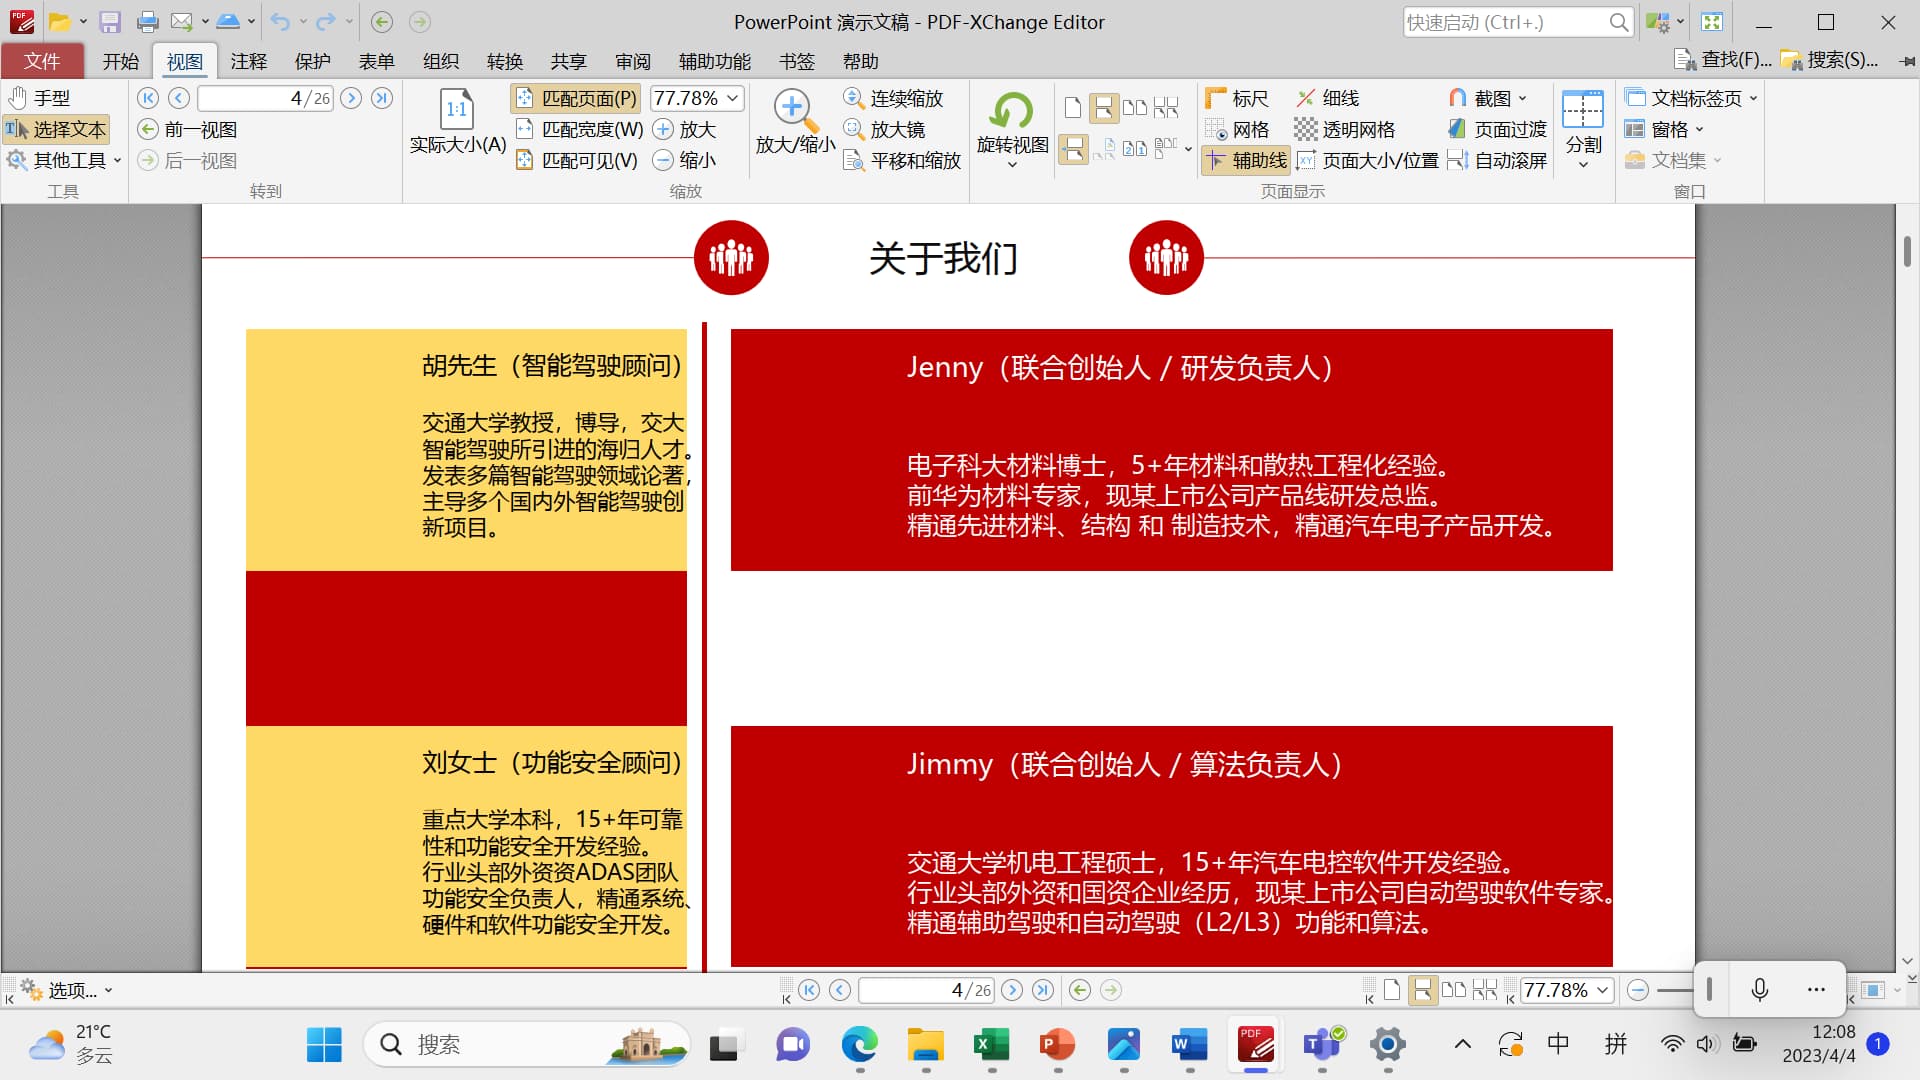This screenshot has height=1080, width=1920.
Task: Select the Hand (手型) tool
Action: pyautogui.click(x=40, y=98)
